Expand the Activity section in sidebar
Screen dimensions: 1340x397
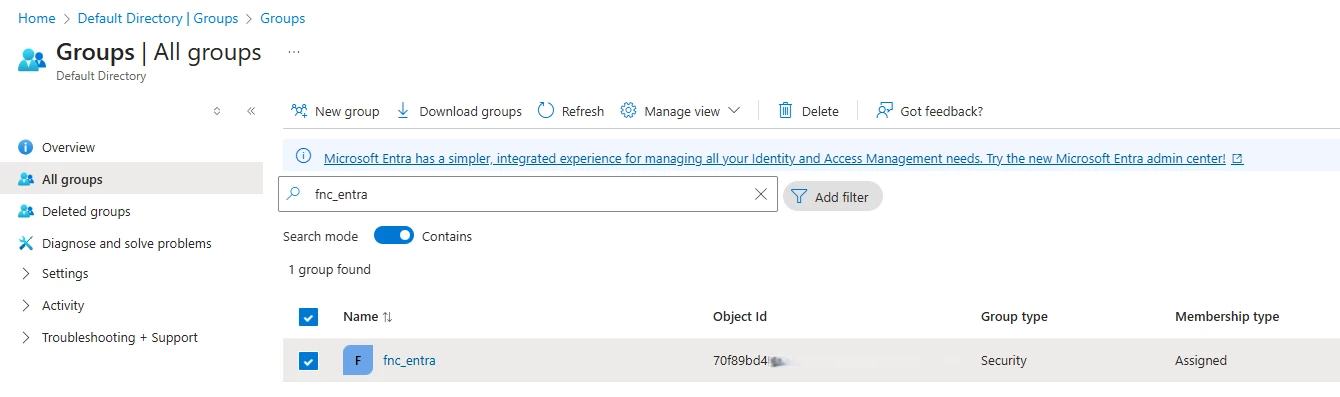pyautogui.click(x=26, y=306)
